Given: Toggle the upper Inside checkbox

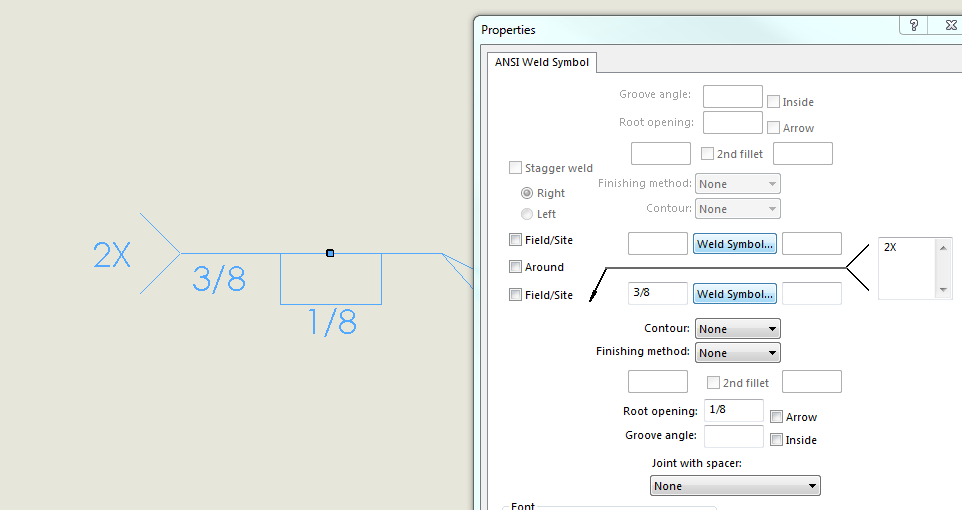Looking at the screenshot, I should 773,101.
